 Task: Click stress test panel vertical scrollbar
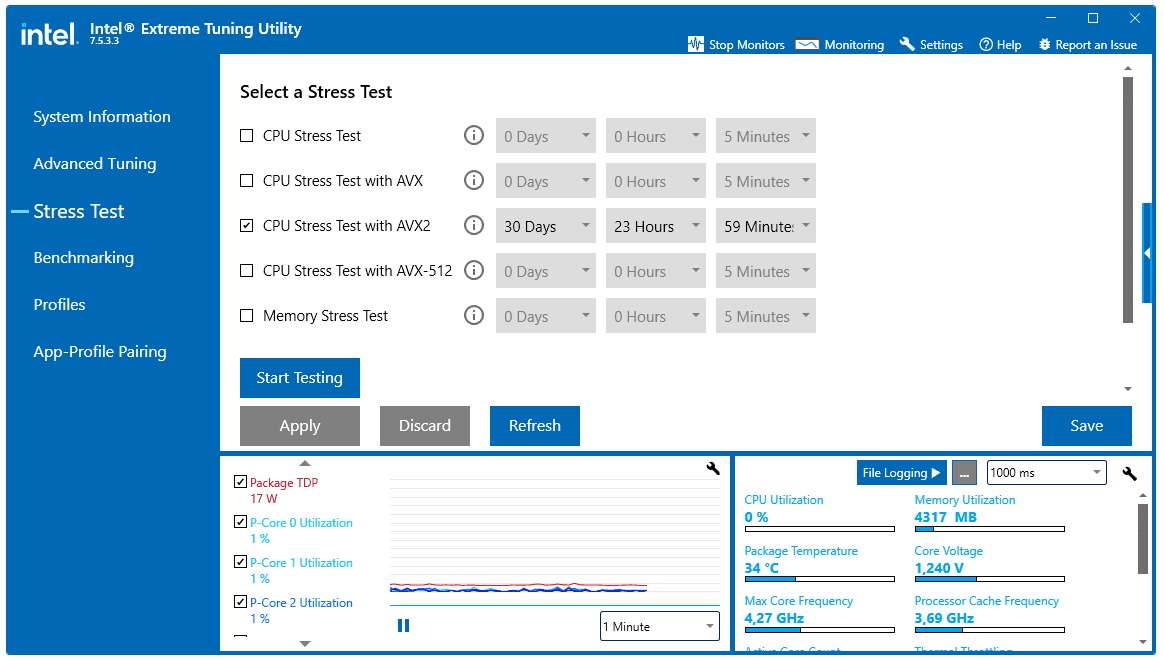click(1128, 200)
